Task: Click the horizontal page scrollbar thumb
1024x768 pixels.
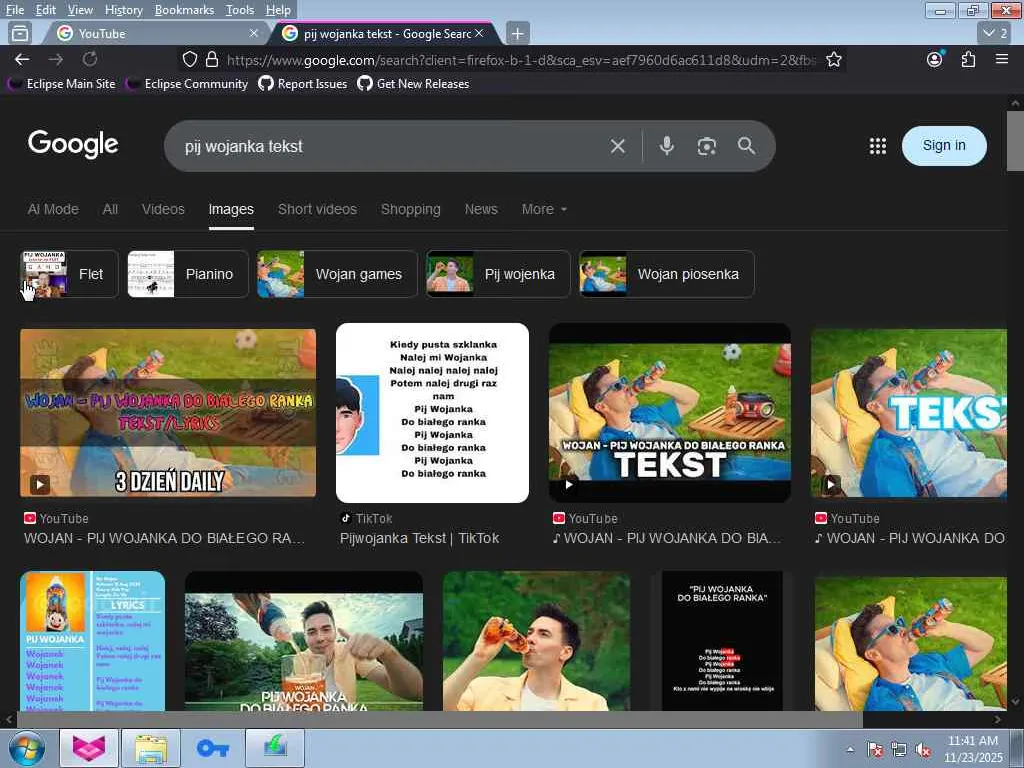Action: (x=440, y=720)
